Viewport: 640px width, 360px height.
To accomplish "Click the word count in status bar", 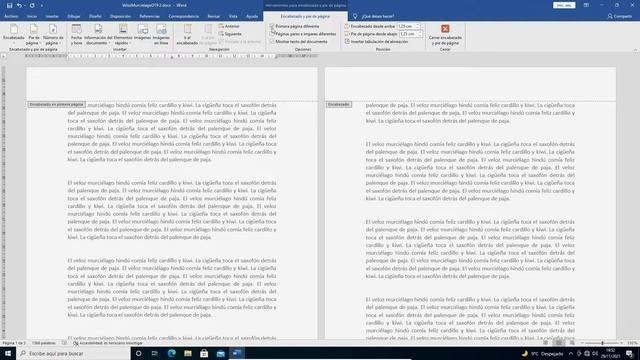I will (44, 343).
